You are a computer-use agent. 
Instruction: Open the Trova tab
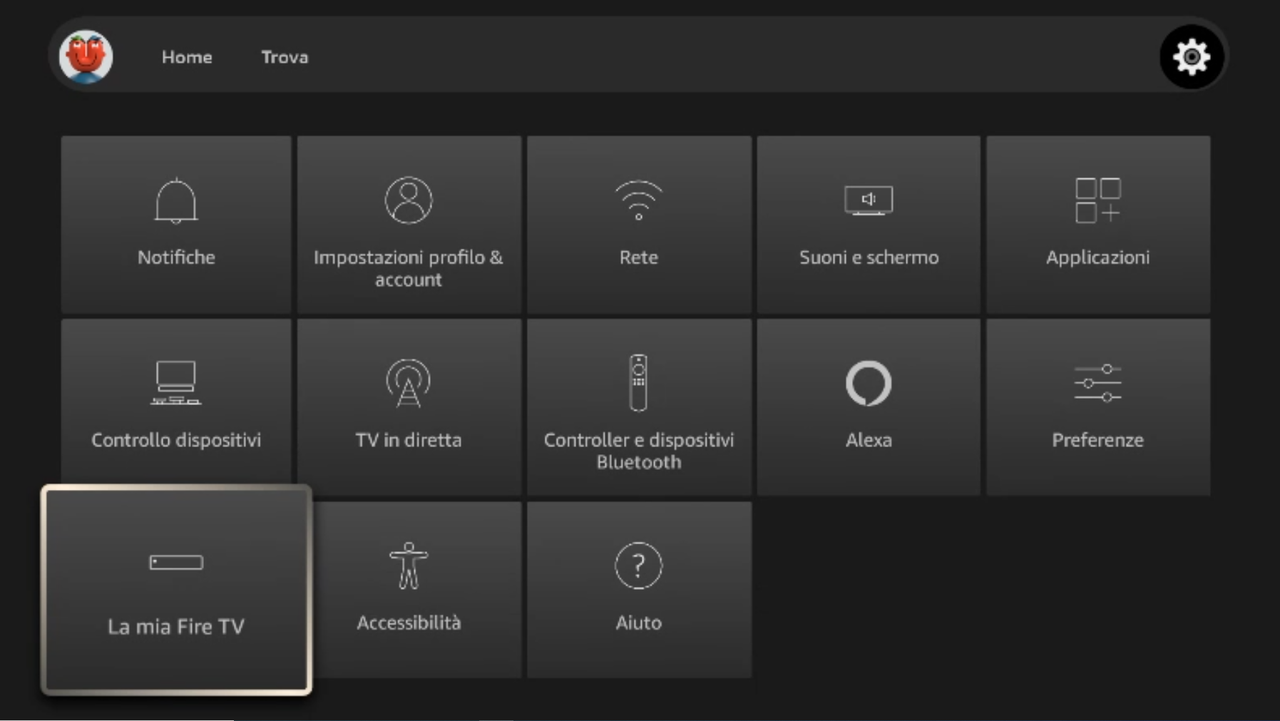(285, 57)
